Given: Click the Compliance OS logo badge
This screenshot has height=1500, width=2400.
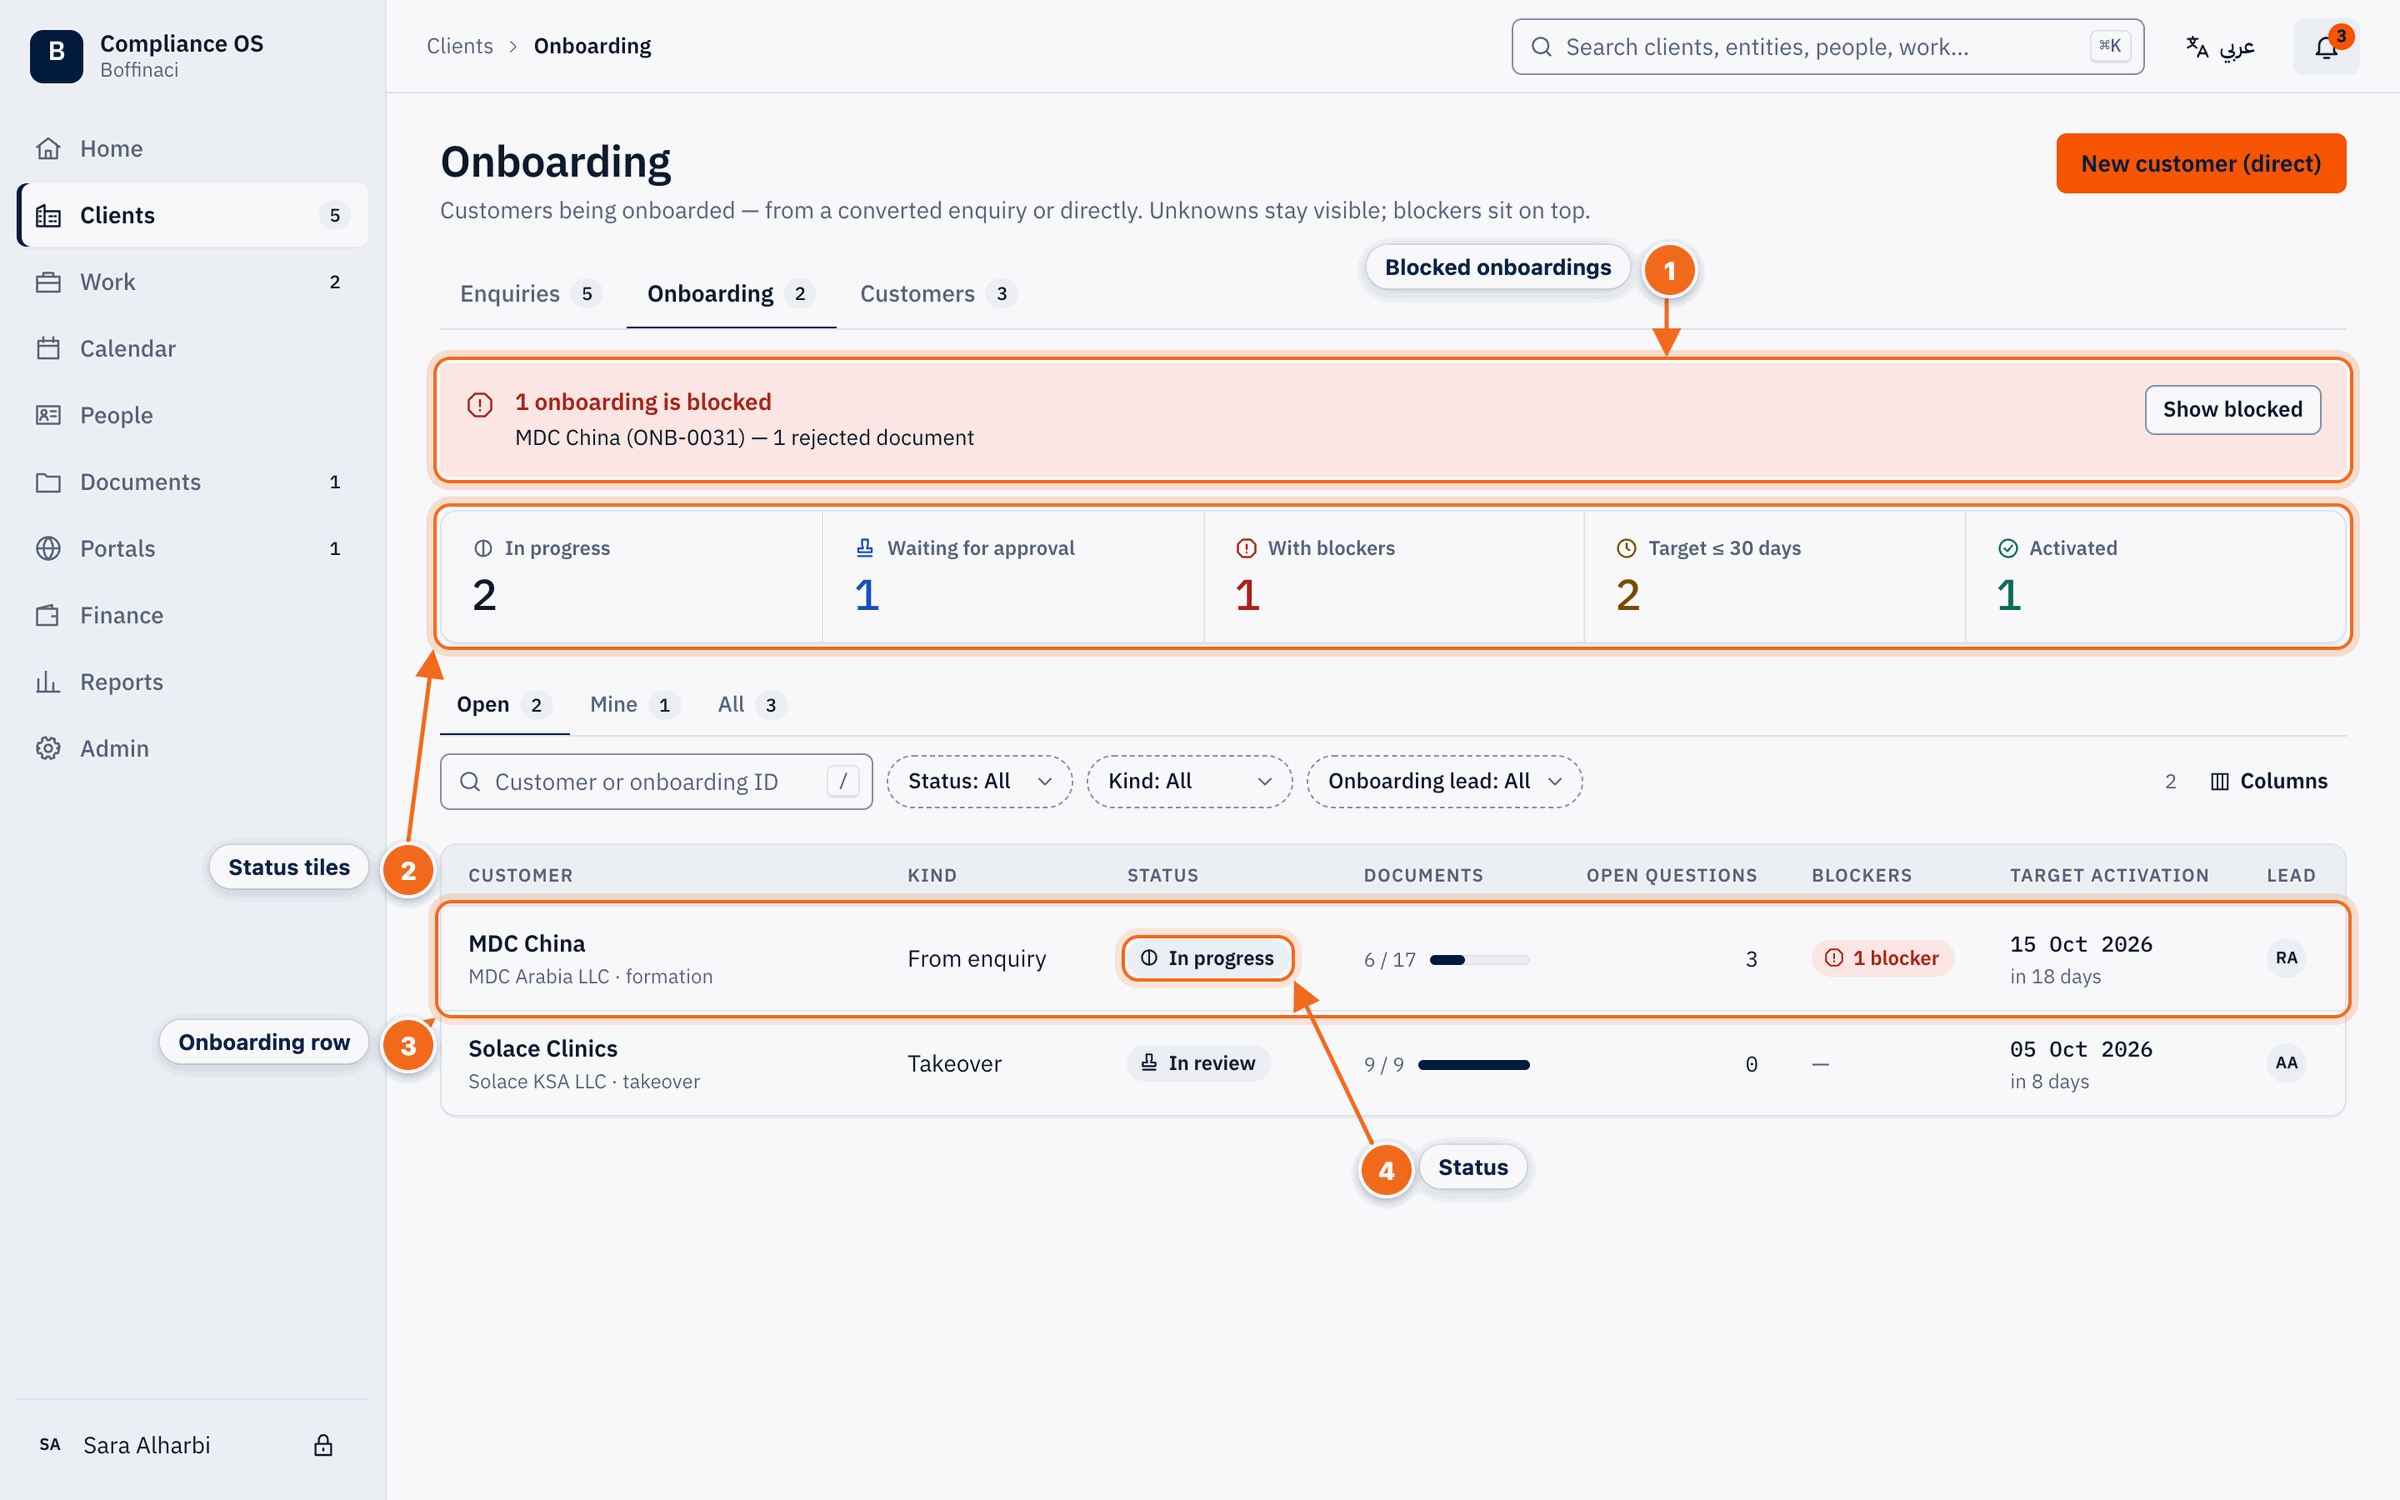Looking at the screenshot, I should [x=56, y=55].
